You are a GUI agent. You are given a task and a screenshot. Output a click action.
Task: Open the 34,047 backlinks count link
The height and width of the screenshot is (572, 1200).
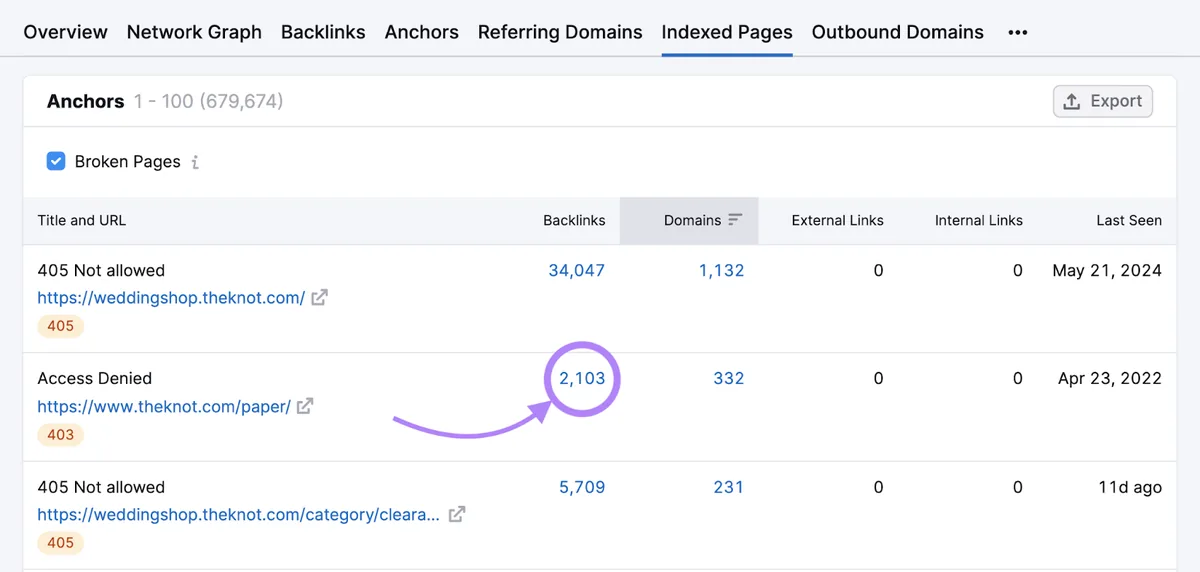point(577,270)
